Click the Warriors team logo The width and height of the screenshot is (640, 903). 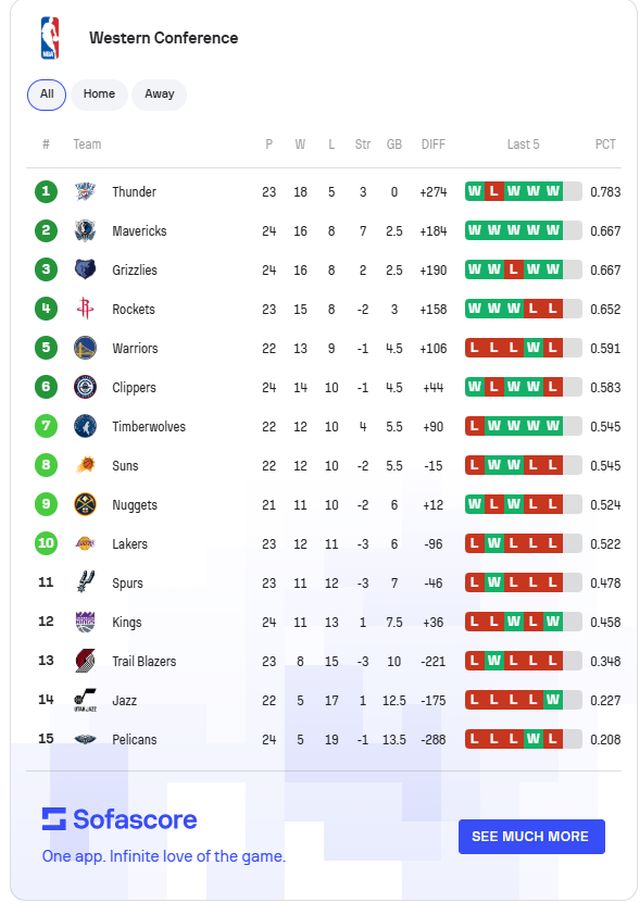click(85, 348)
